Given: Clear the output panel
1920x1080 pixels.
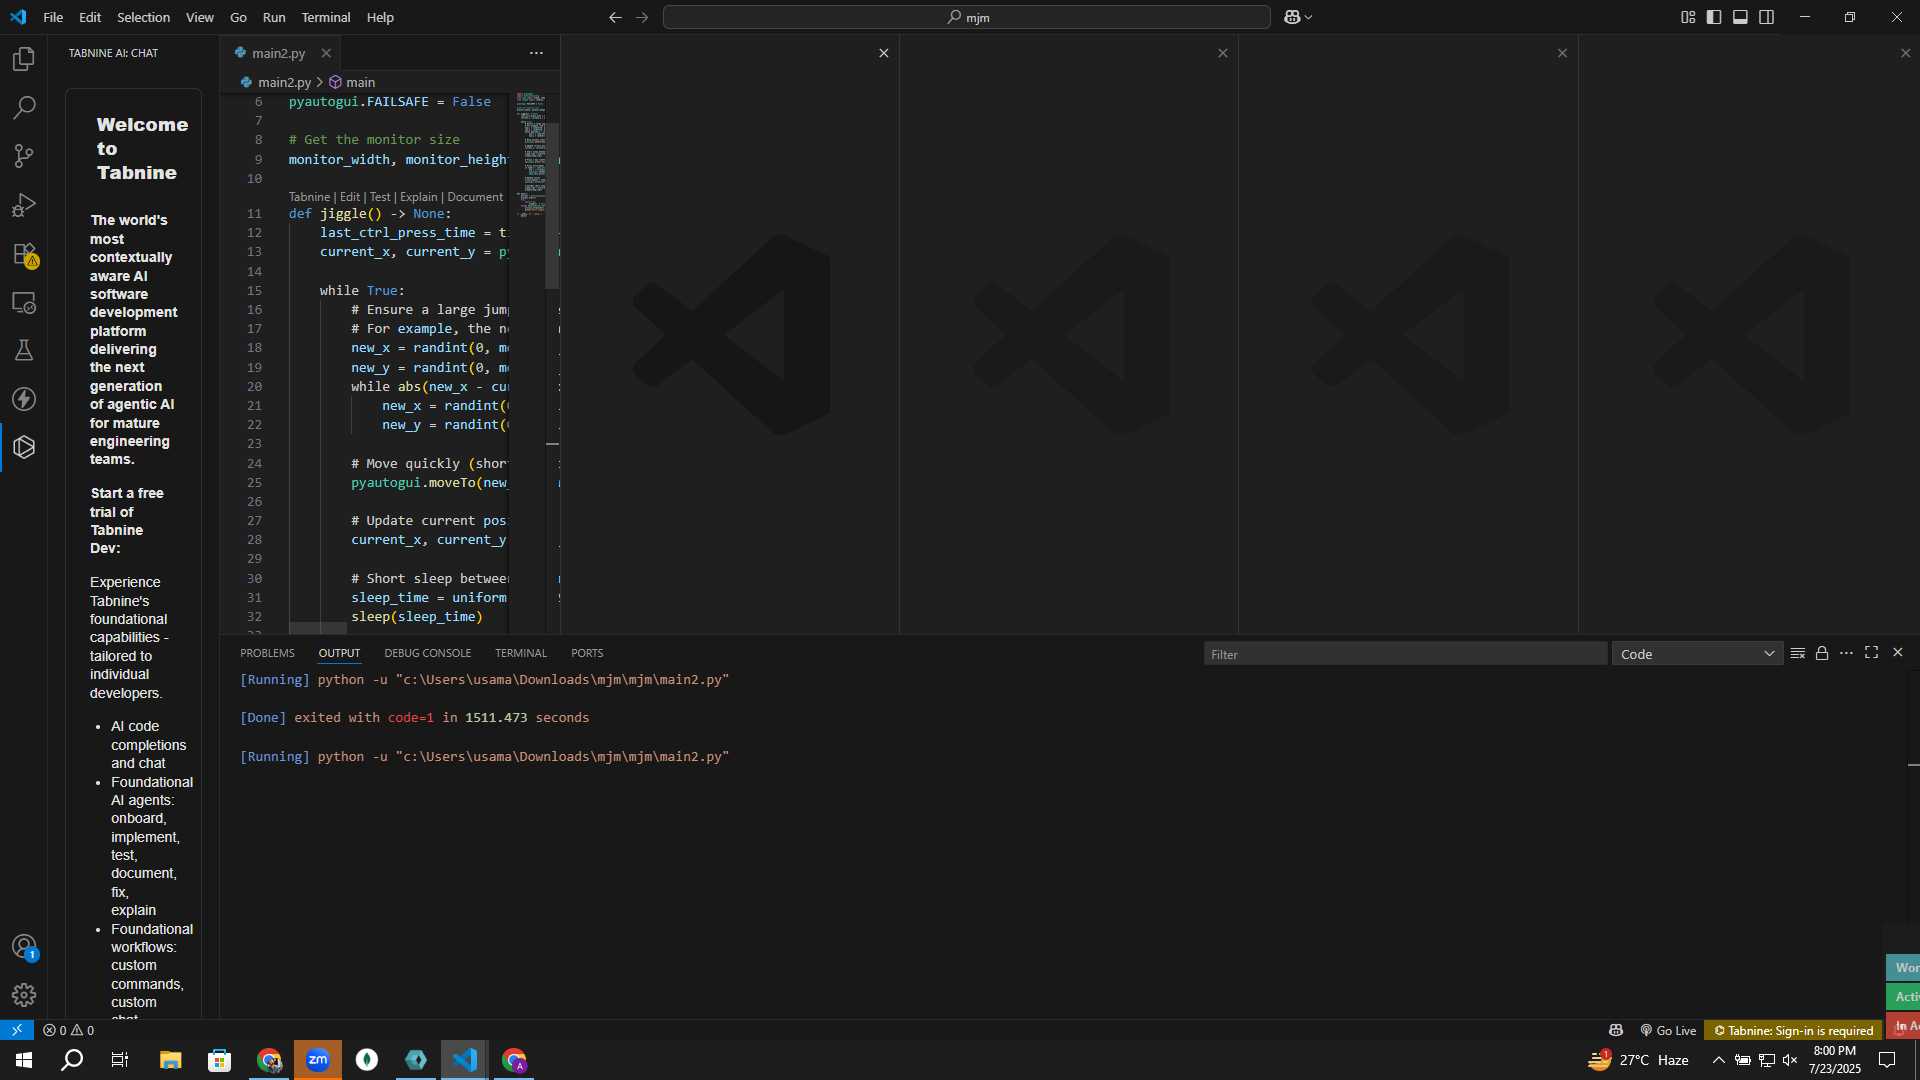Looking at the screenshot, I should click(1797, 653).
